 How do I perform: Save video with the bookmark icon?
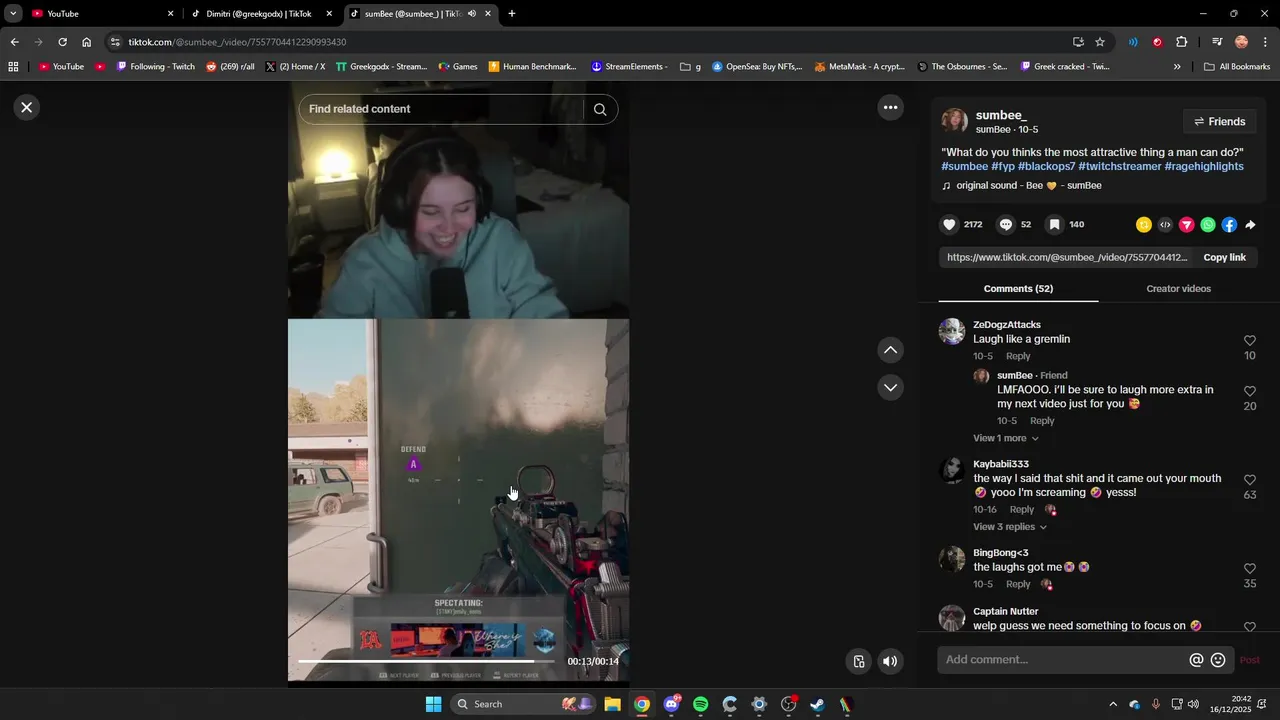pos(1054,224)
